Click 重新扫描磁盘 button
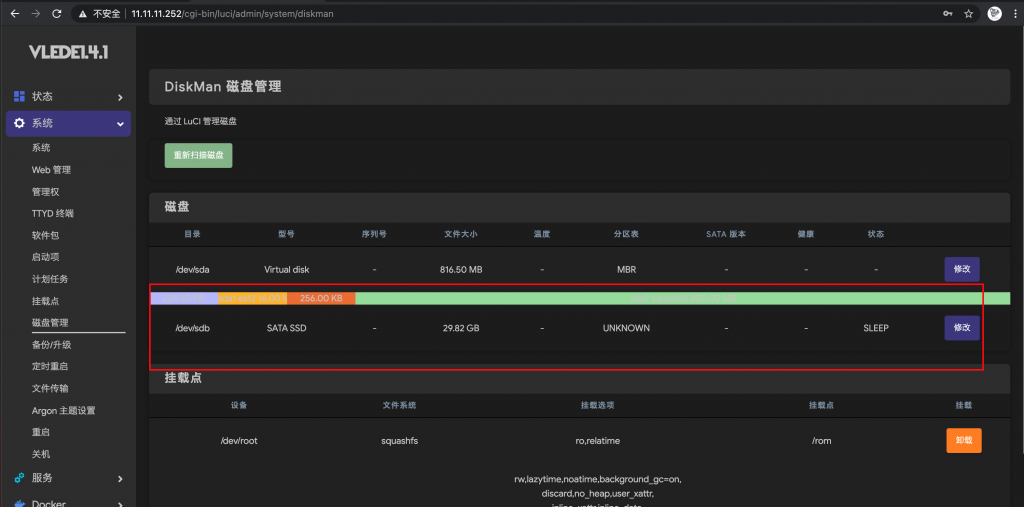1024x507 pixels. [x=198, y=155]
